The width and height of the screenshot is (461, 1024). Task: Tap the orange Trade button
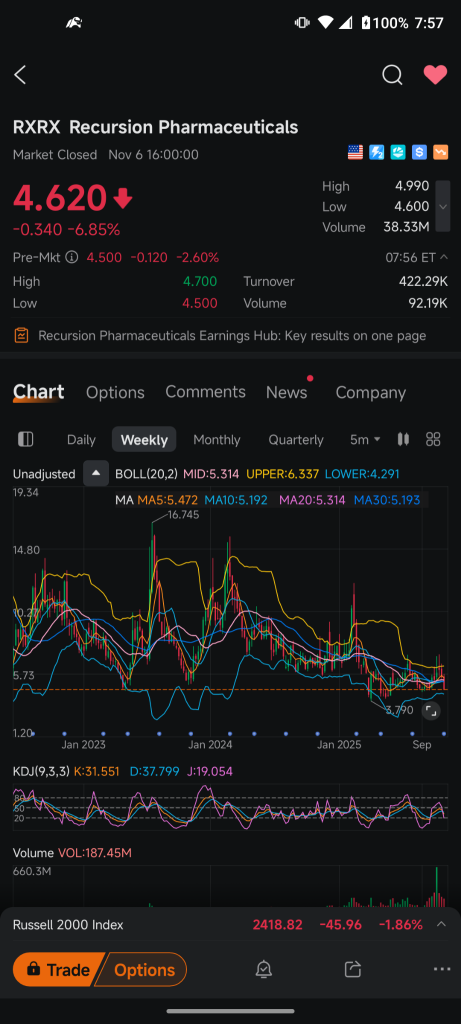point(57,970)
